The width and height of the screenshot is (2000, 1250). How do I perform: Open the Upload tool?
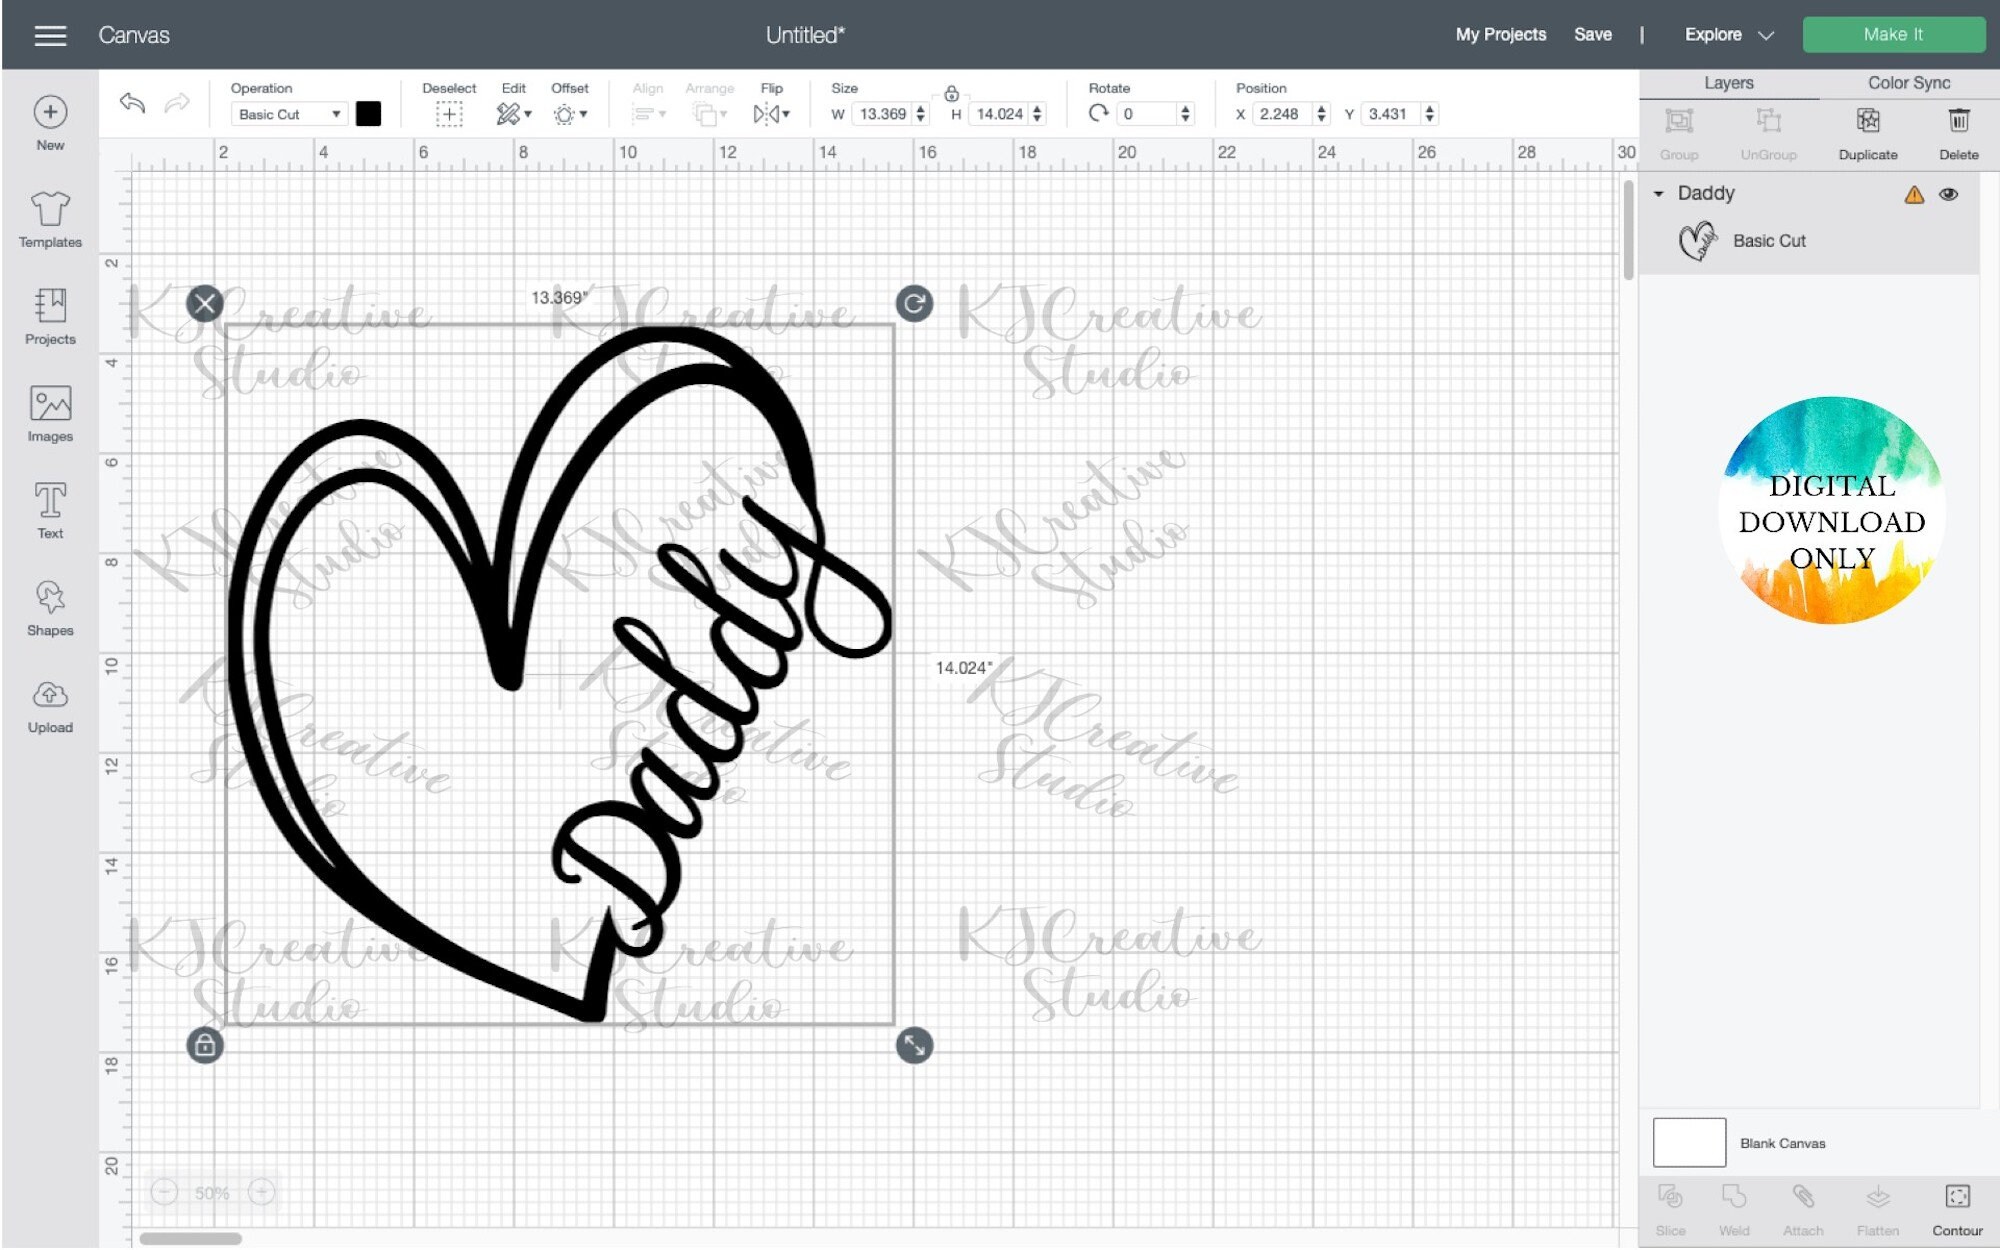pos(49,702)
